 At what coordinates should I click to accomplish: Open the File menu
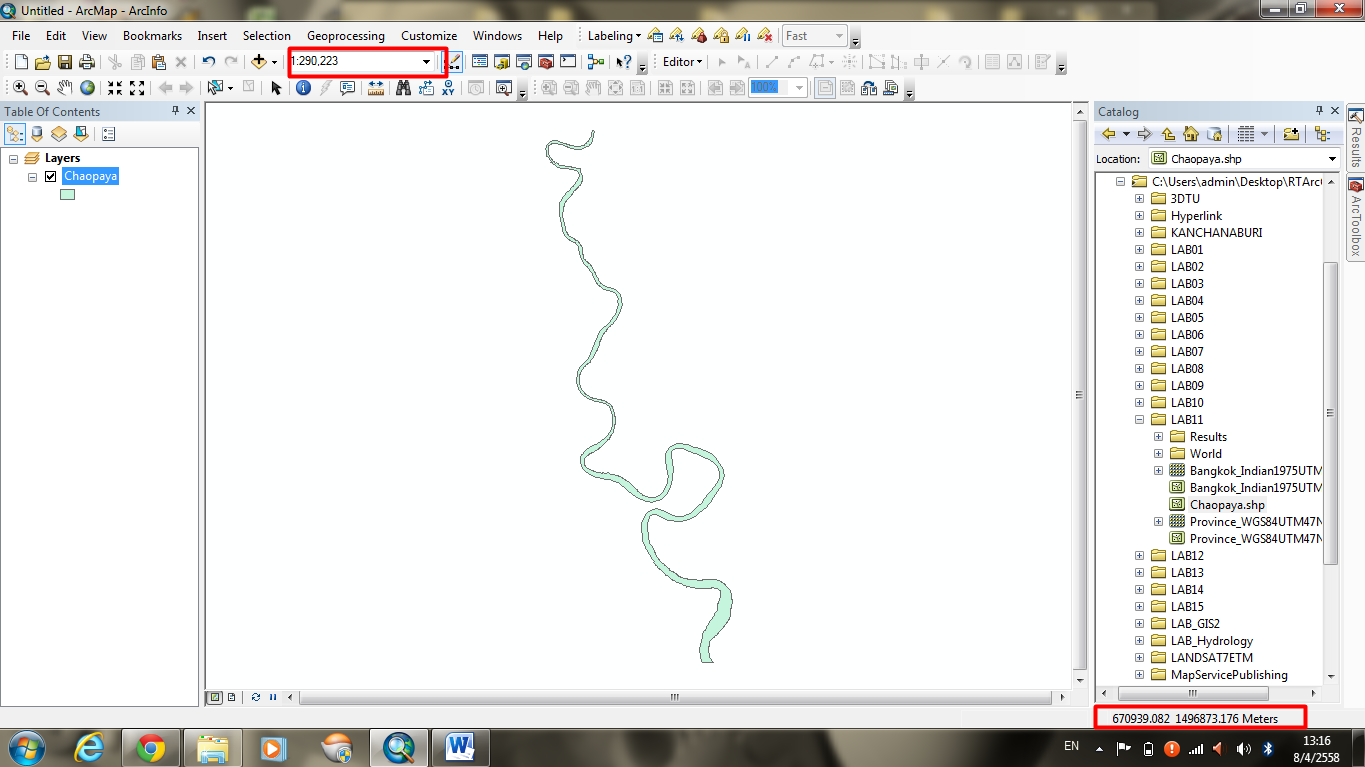pyautogui.click(x=21, y=36)
